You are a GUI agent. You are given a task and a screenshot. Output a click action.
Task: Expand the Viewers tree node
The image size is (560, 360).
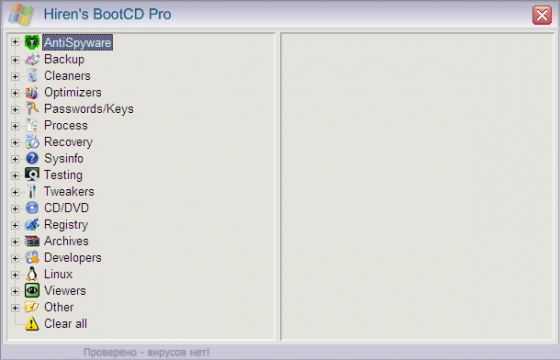pos(15,291)
